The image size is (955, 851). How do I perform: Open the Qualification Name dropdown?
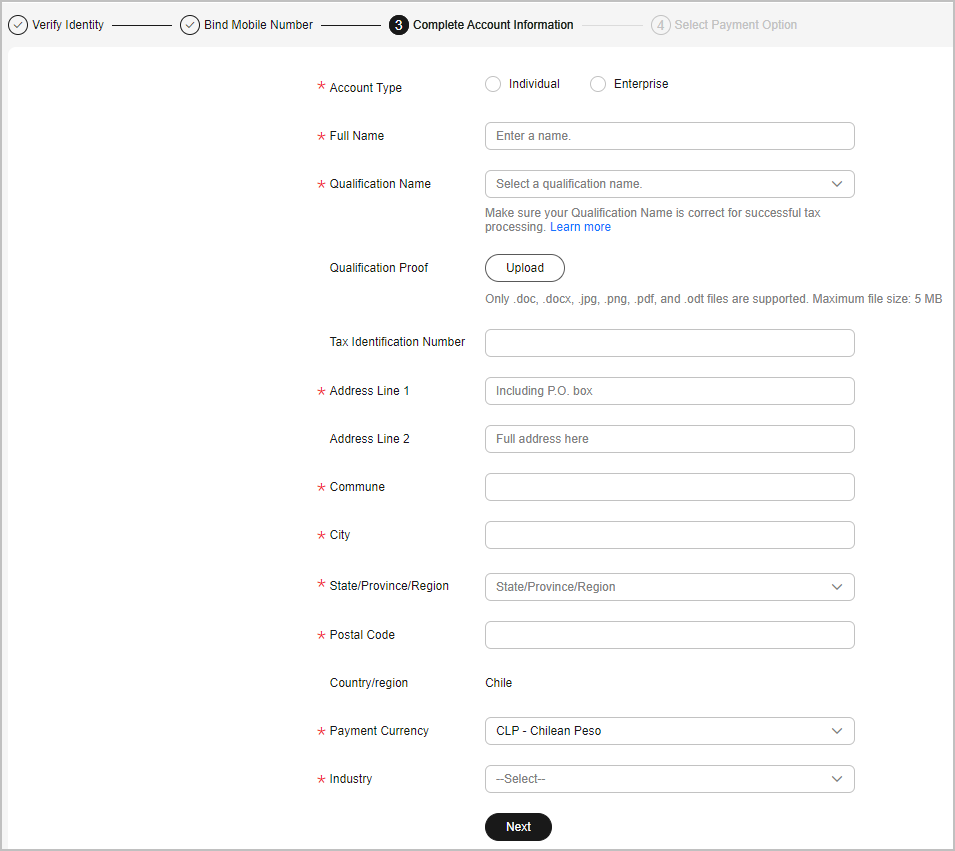[669, 184]
